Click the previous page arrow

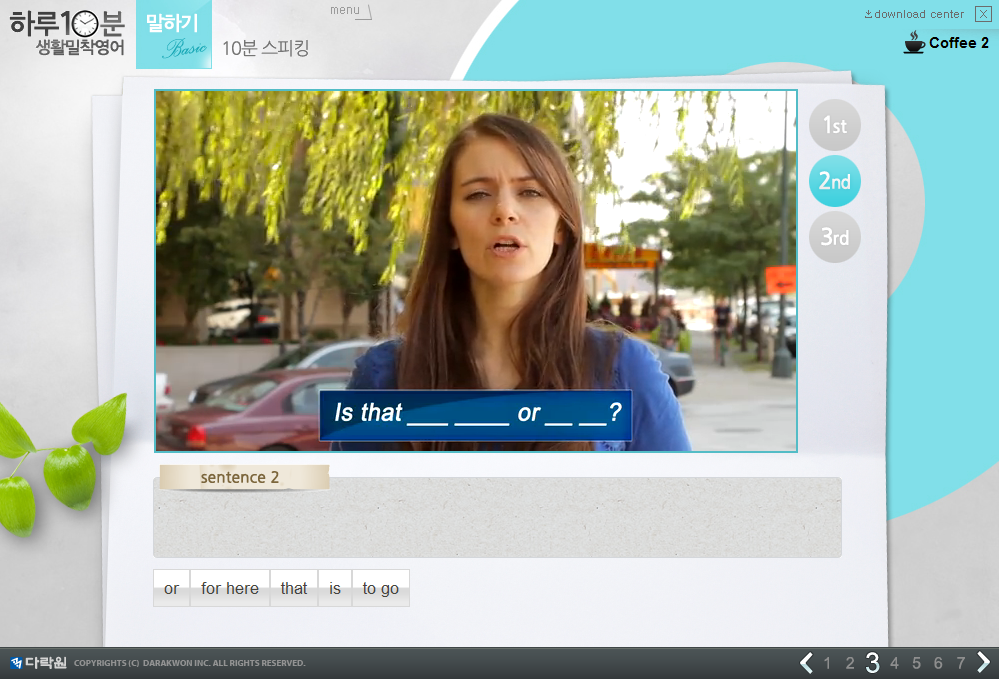(x=806, y=662)
